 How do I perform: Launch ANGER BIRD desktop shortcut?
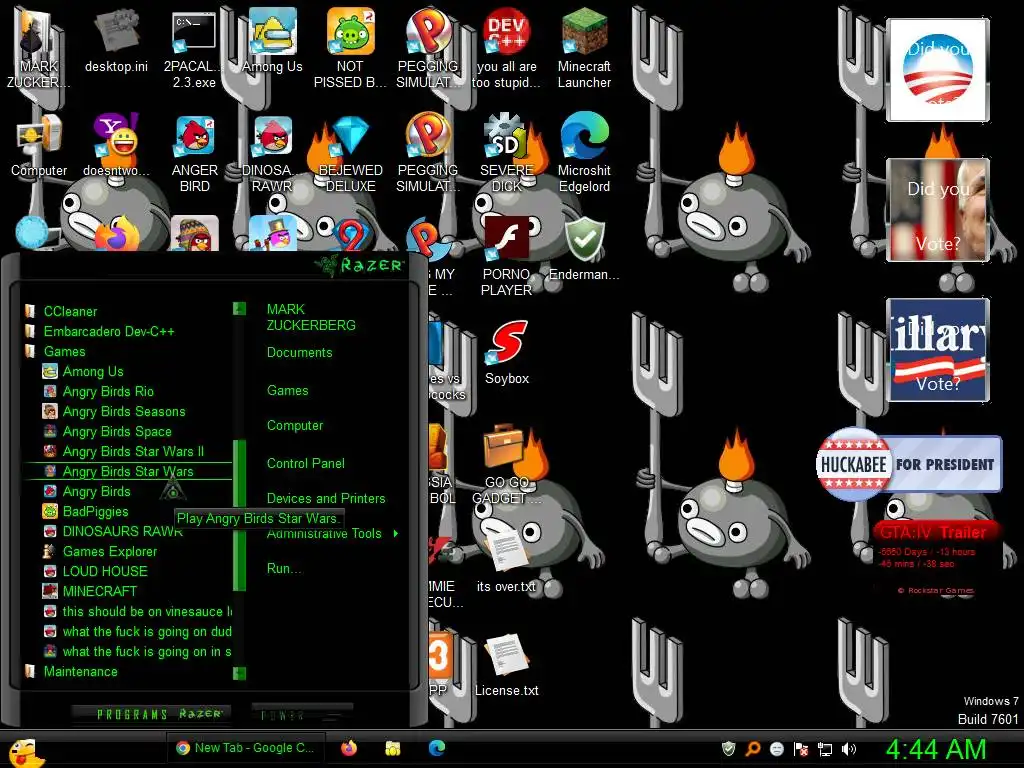[194, 154]
